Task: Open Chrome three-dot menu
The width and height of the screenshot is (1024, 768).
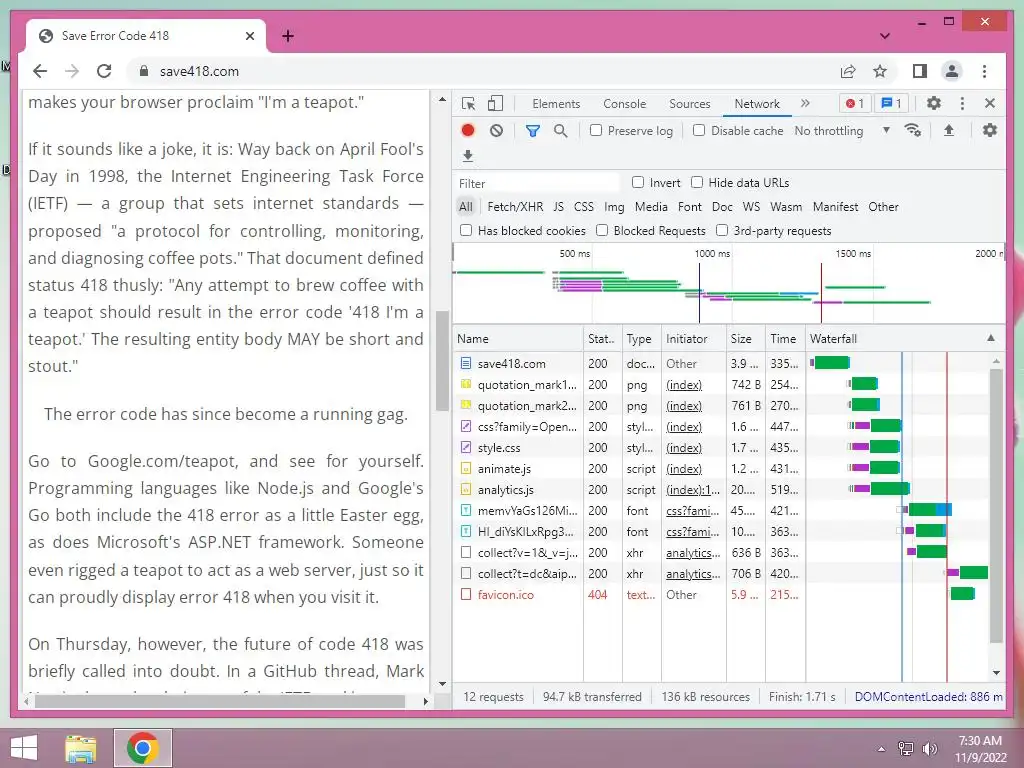Action: click(984, 71)
